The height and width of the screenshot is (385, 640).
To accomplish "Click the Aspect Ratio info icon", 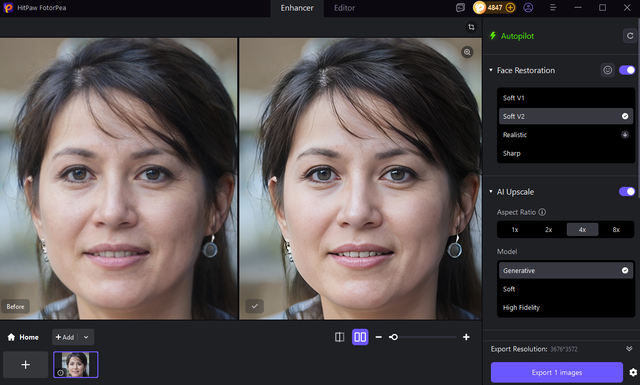I will point(542,212).
